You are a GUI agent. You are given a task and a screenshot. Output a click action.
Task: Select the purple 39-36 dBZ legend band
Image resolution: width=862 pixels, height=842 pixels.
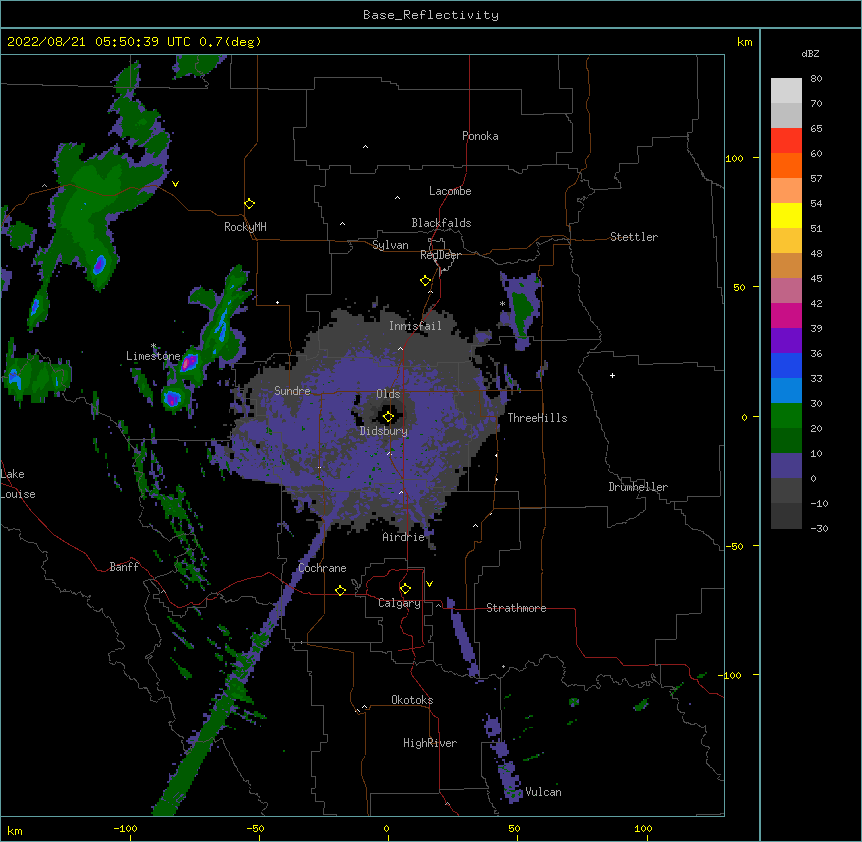pyautogui.click(x=786, y=341)
